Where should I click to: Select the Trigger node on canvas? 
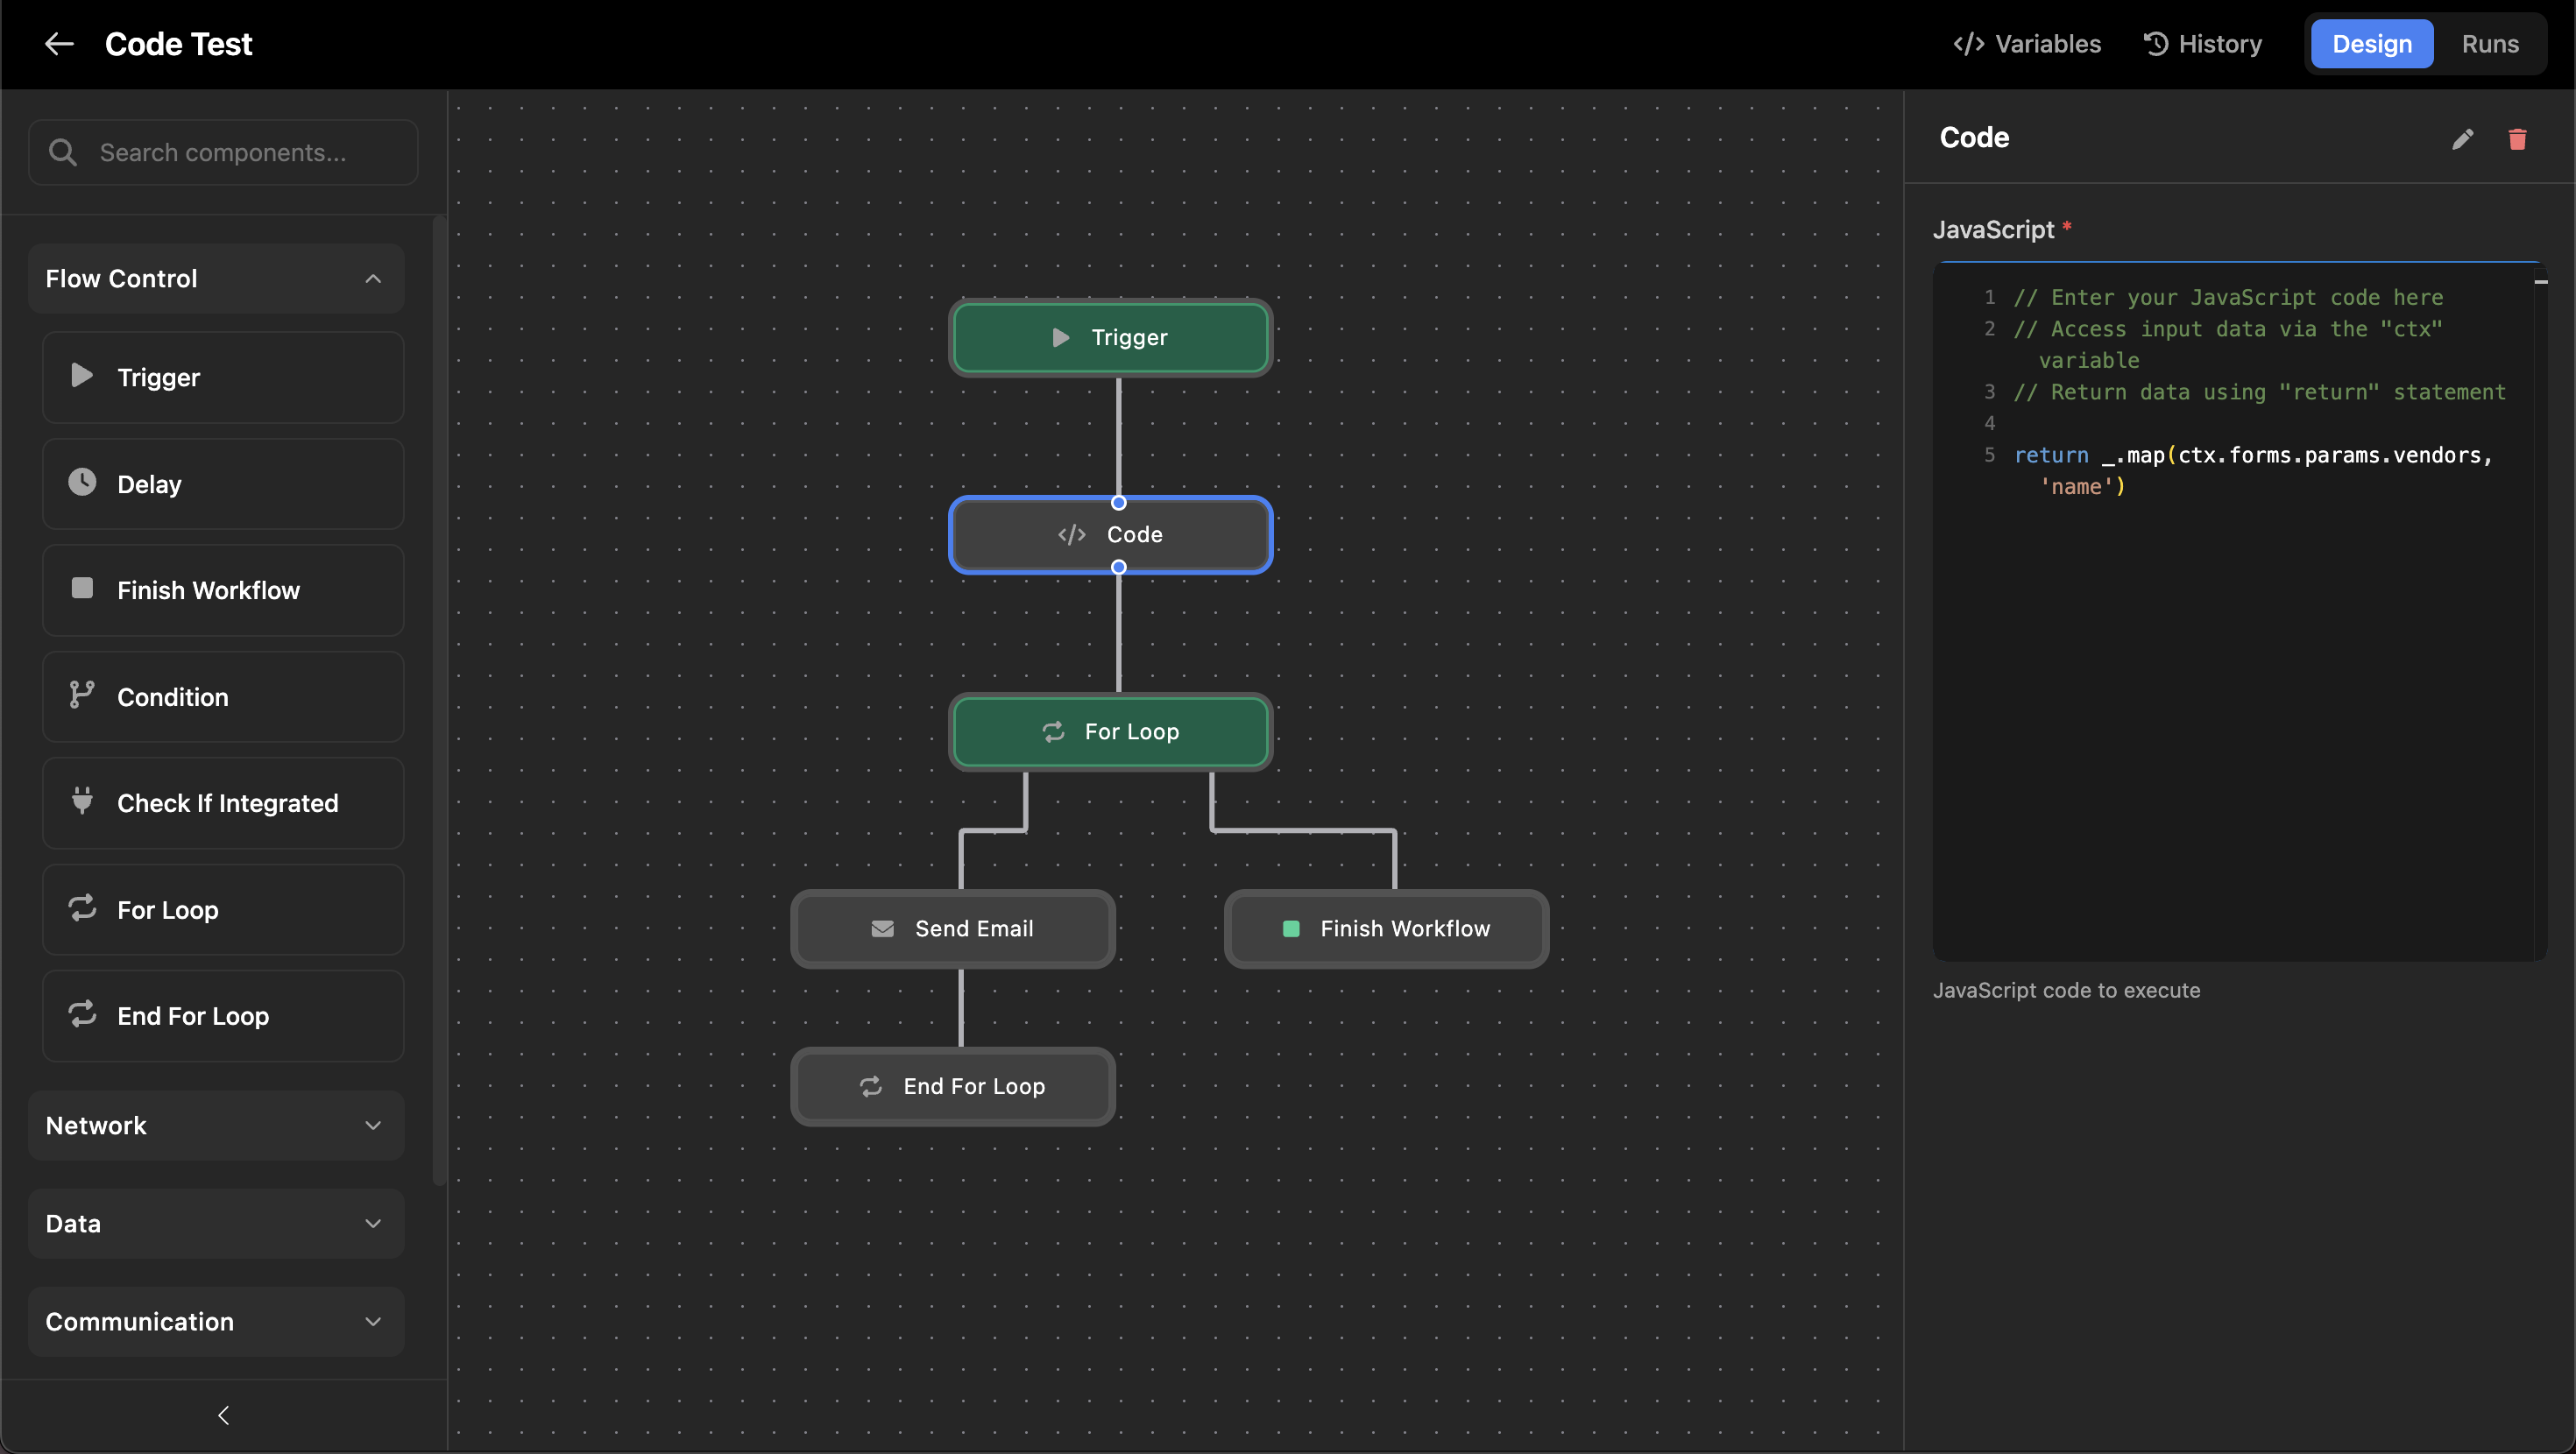click(1110, 337)
